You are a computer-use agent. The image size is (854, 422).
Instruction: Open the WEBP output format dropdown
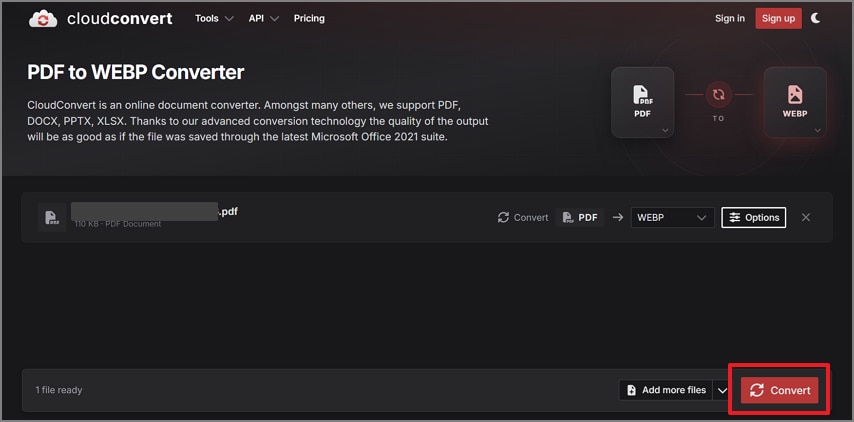tap(672, 217)
